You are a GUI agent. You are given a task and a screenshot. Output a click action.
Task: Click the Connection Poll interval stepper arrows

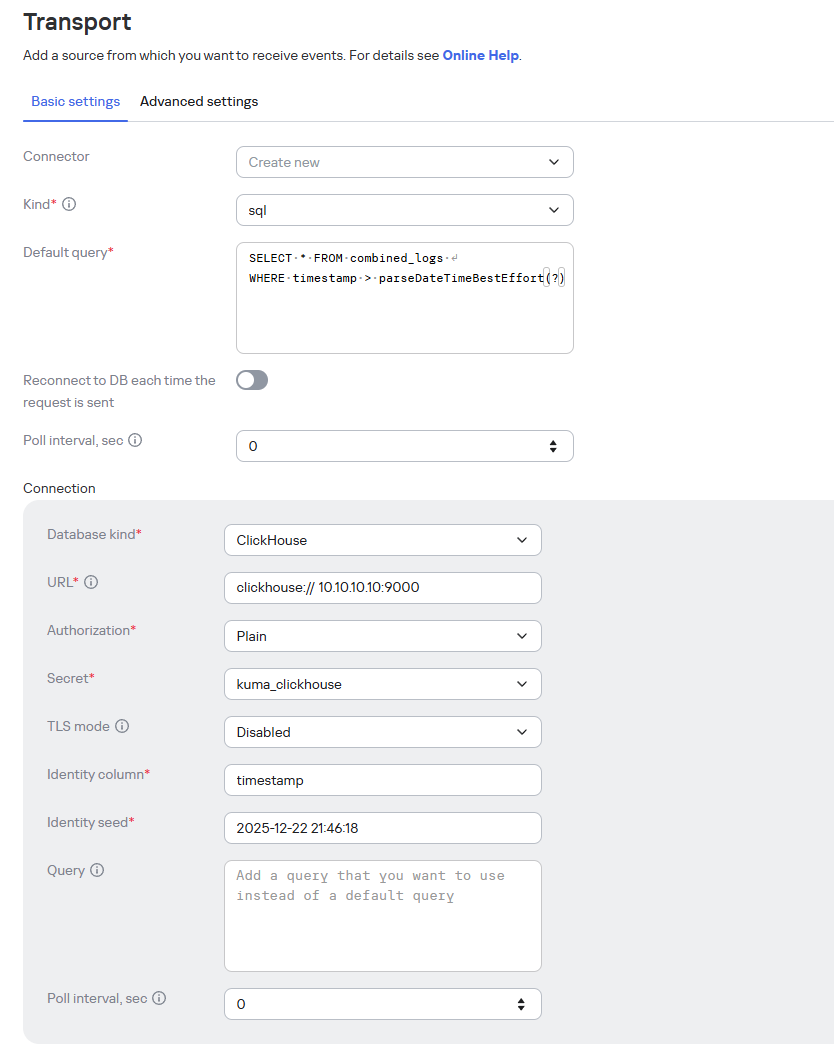pos(521,1004)
